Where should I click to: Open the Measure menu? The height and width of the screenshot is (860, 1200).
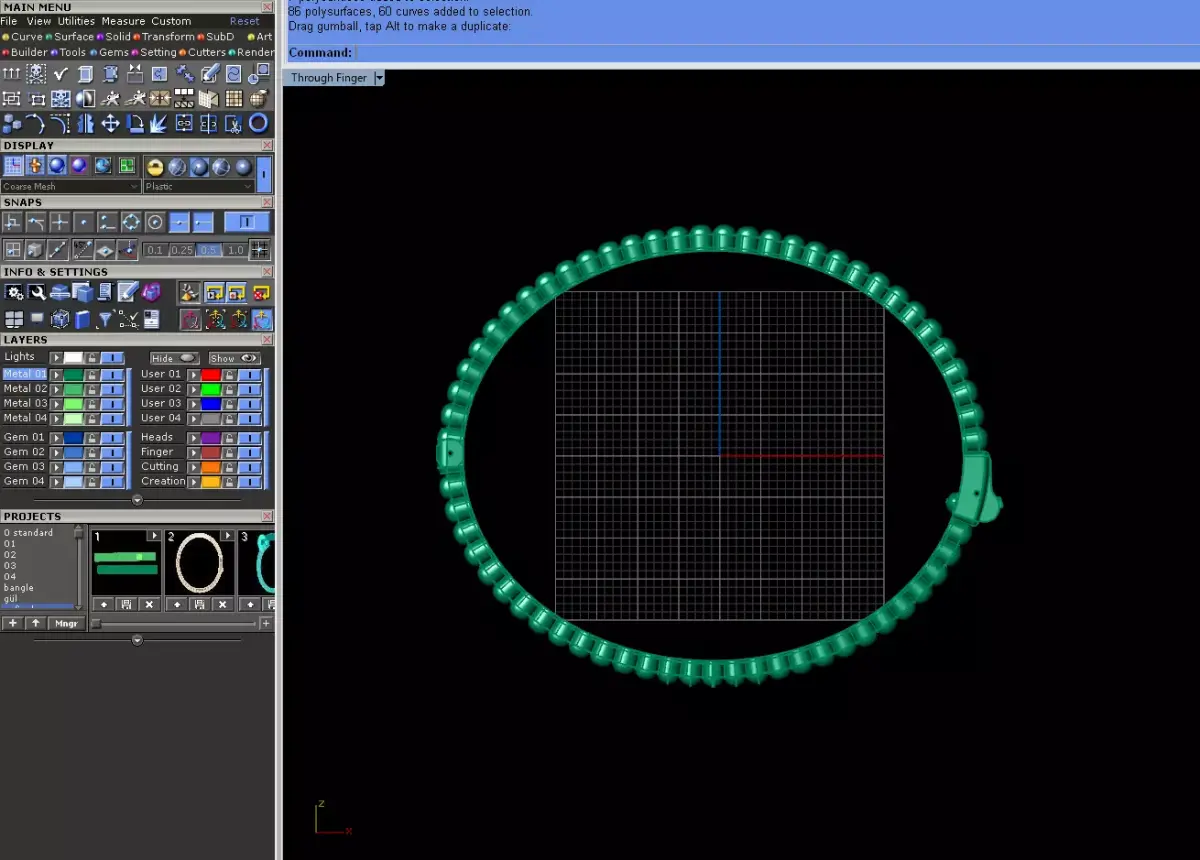point(123,21)
